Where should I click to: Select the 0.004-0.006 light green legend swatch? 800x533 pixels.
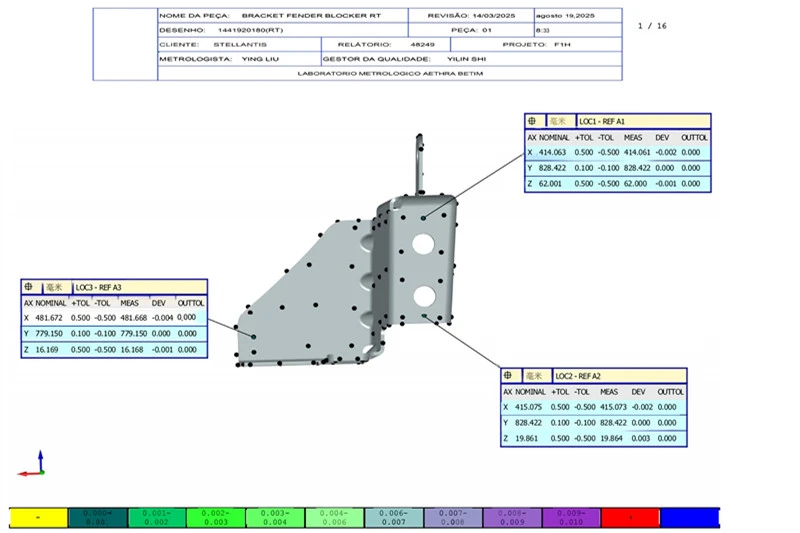335,518
